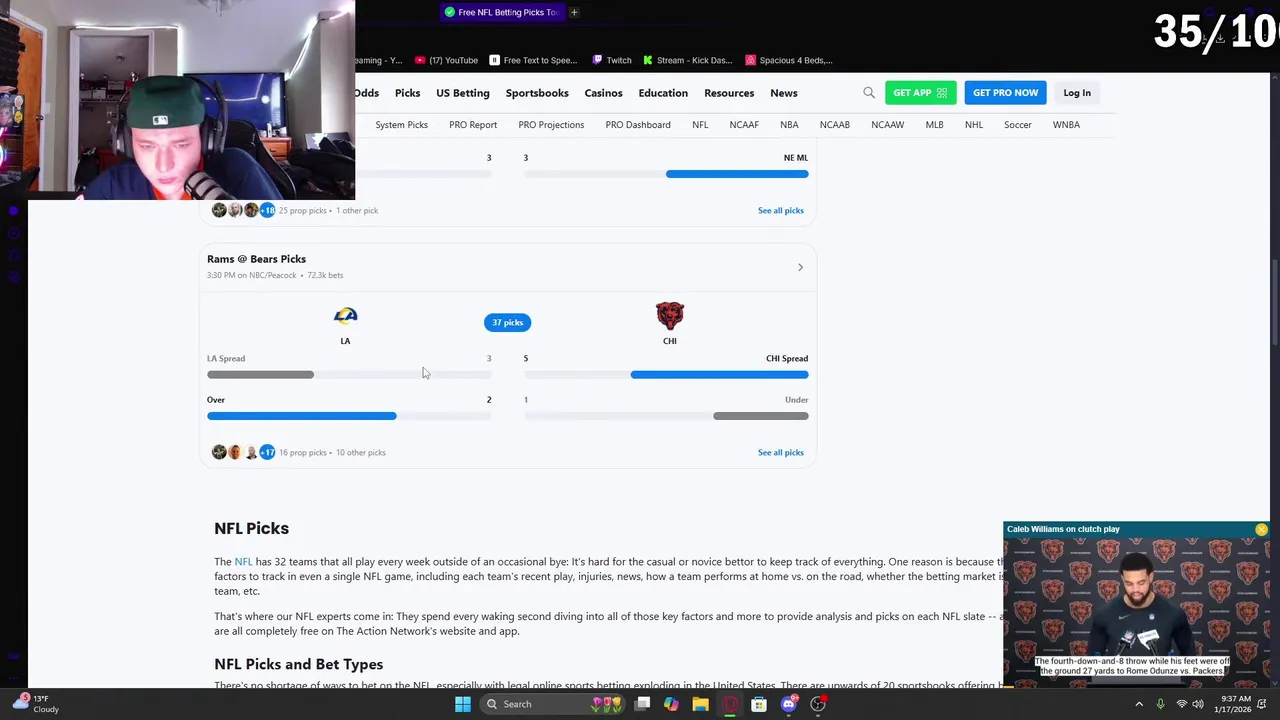This screenshot has width=1280, height=720.
Task: Follow the NFL hyperlink in the paragraph
Action: (243, 562)
